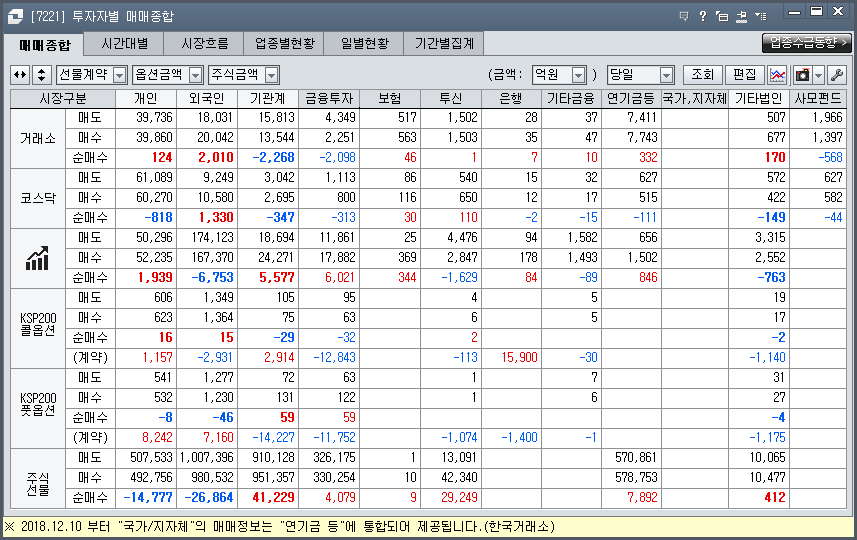Open the 주식금액 dropdown
Screen dimensions: 857x540
coord(244,75)
